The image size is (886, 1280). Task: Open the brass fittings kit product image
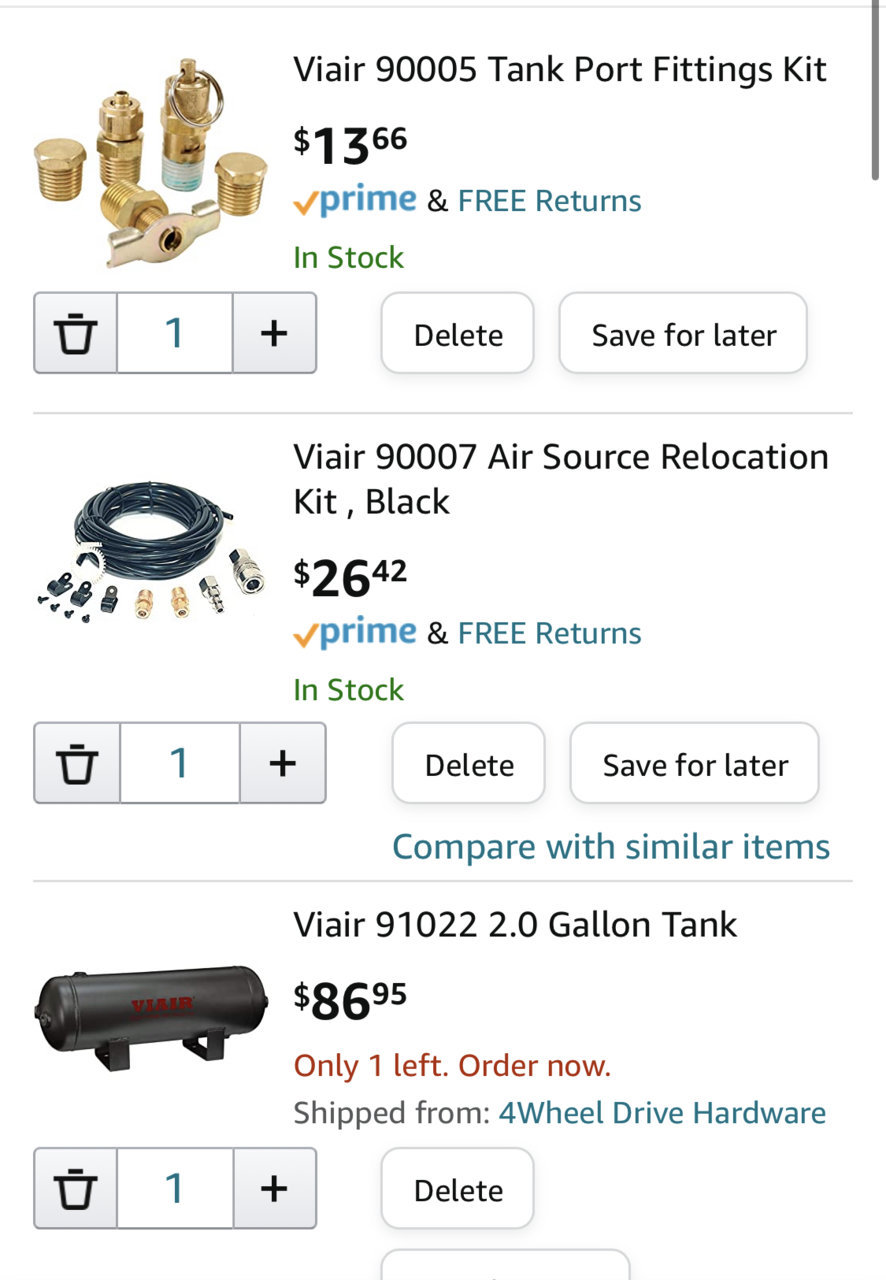(151, 162)
